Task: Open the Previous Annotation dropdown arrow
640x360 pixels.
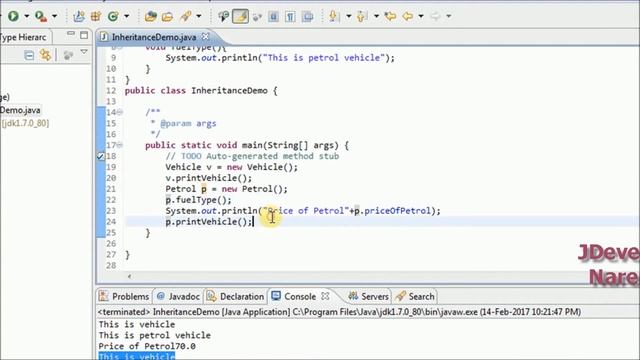Action: [x=376, y=16]
